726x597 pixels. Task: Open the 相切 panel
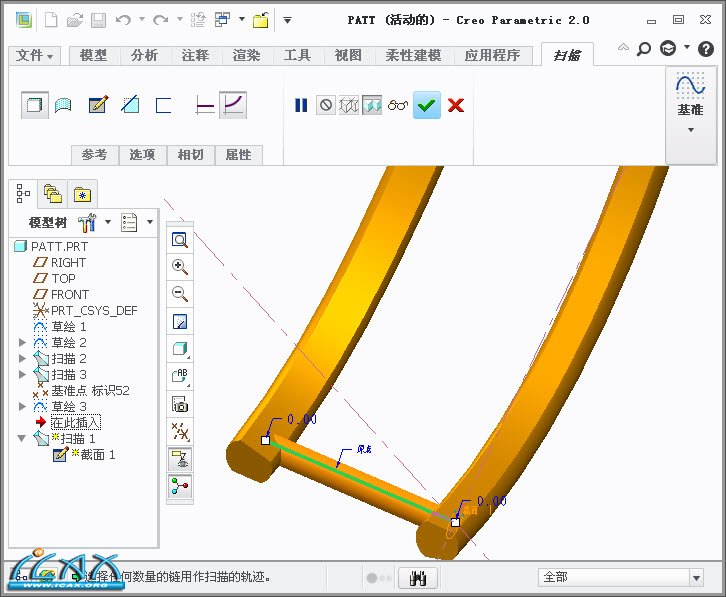pos(190,155)
